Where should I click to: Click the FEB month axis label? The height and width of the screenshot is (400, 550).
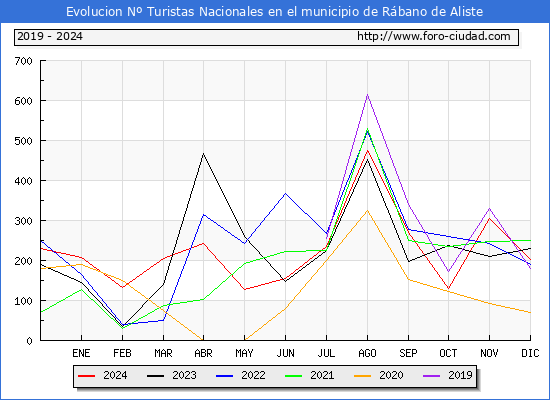pyautogui.click(x=122, y=353)
